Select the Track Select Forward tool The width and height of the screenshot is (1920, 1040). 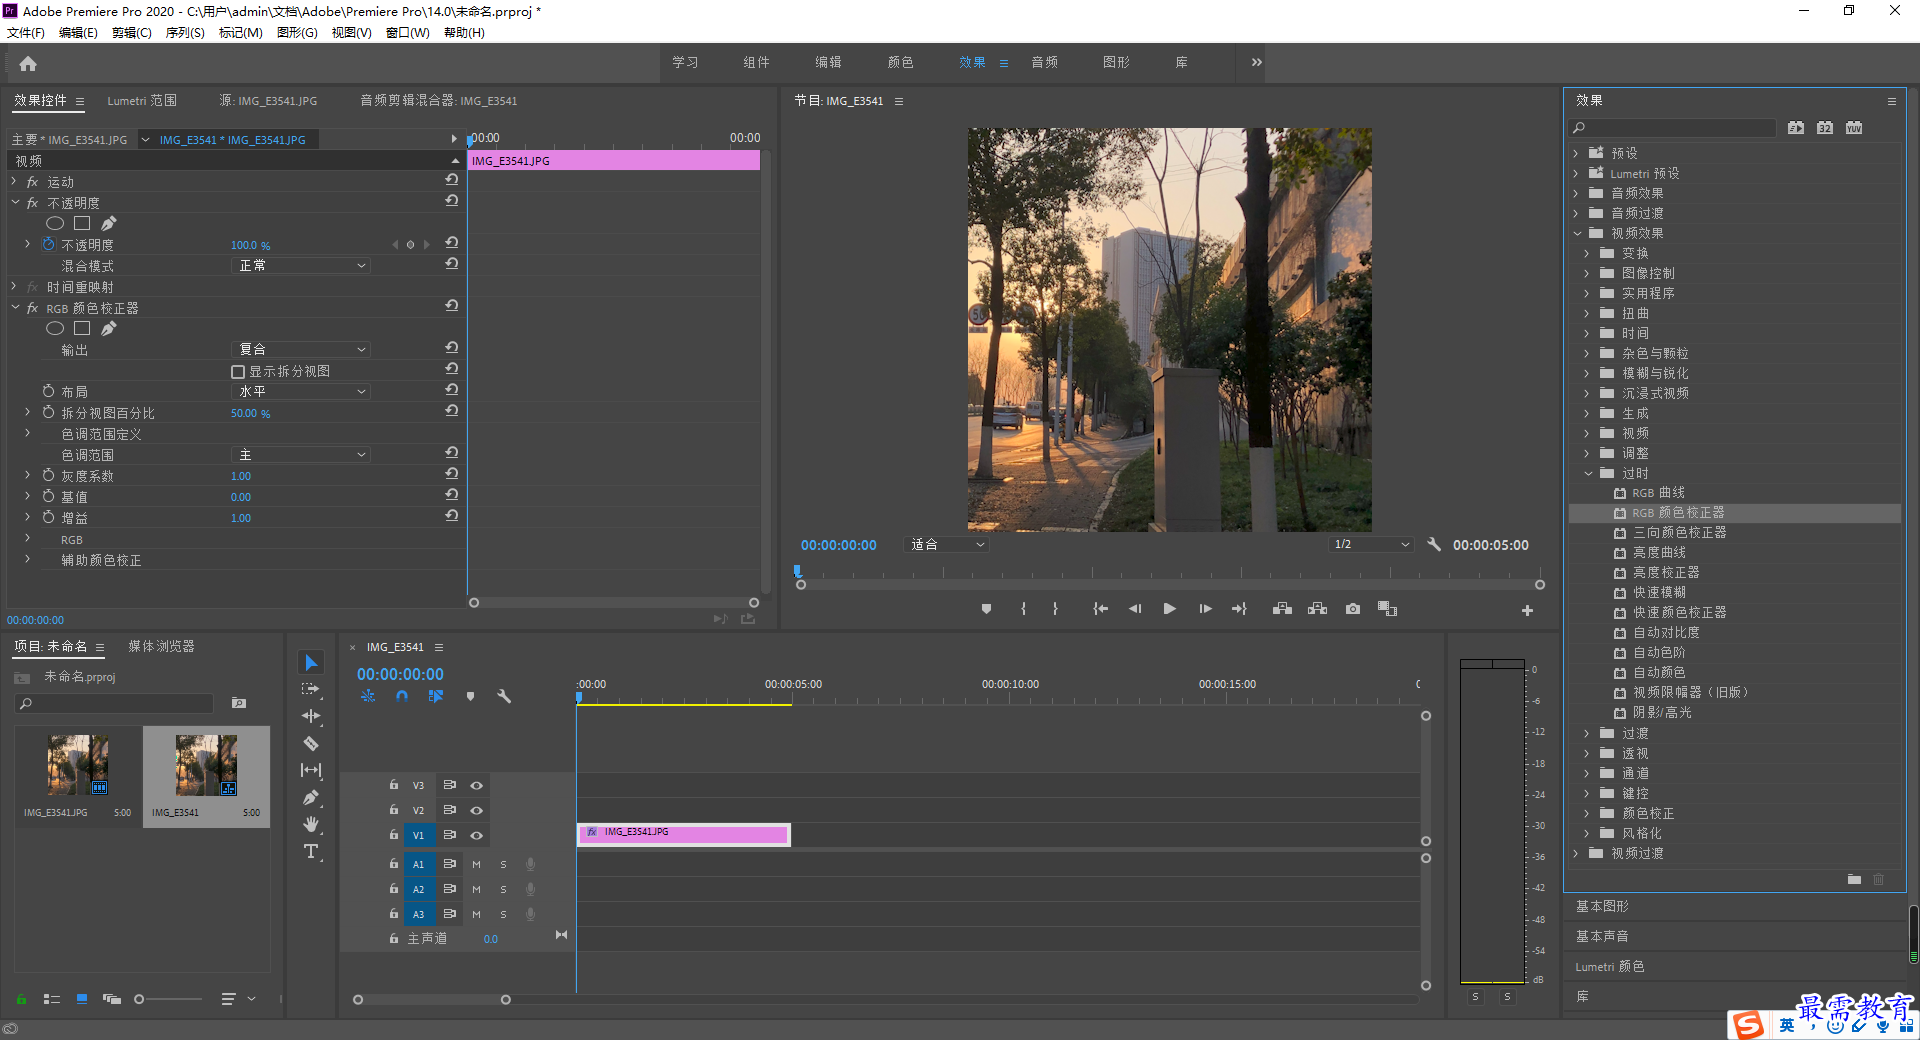pos(311,689)
